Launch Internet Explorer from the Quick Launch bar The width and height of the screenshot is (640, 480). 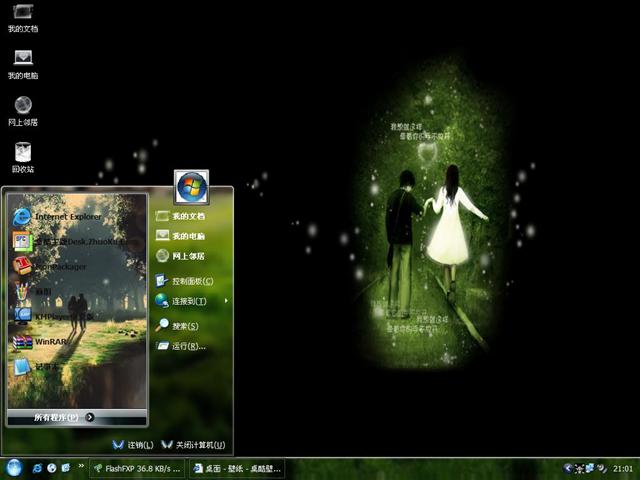(x=37, y=468)
